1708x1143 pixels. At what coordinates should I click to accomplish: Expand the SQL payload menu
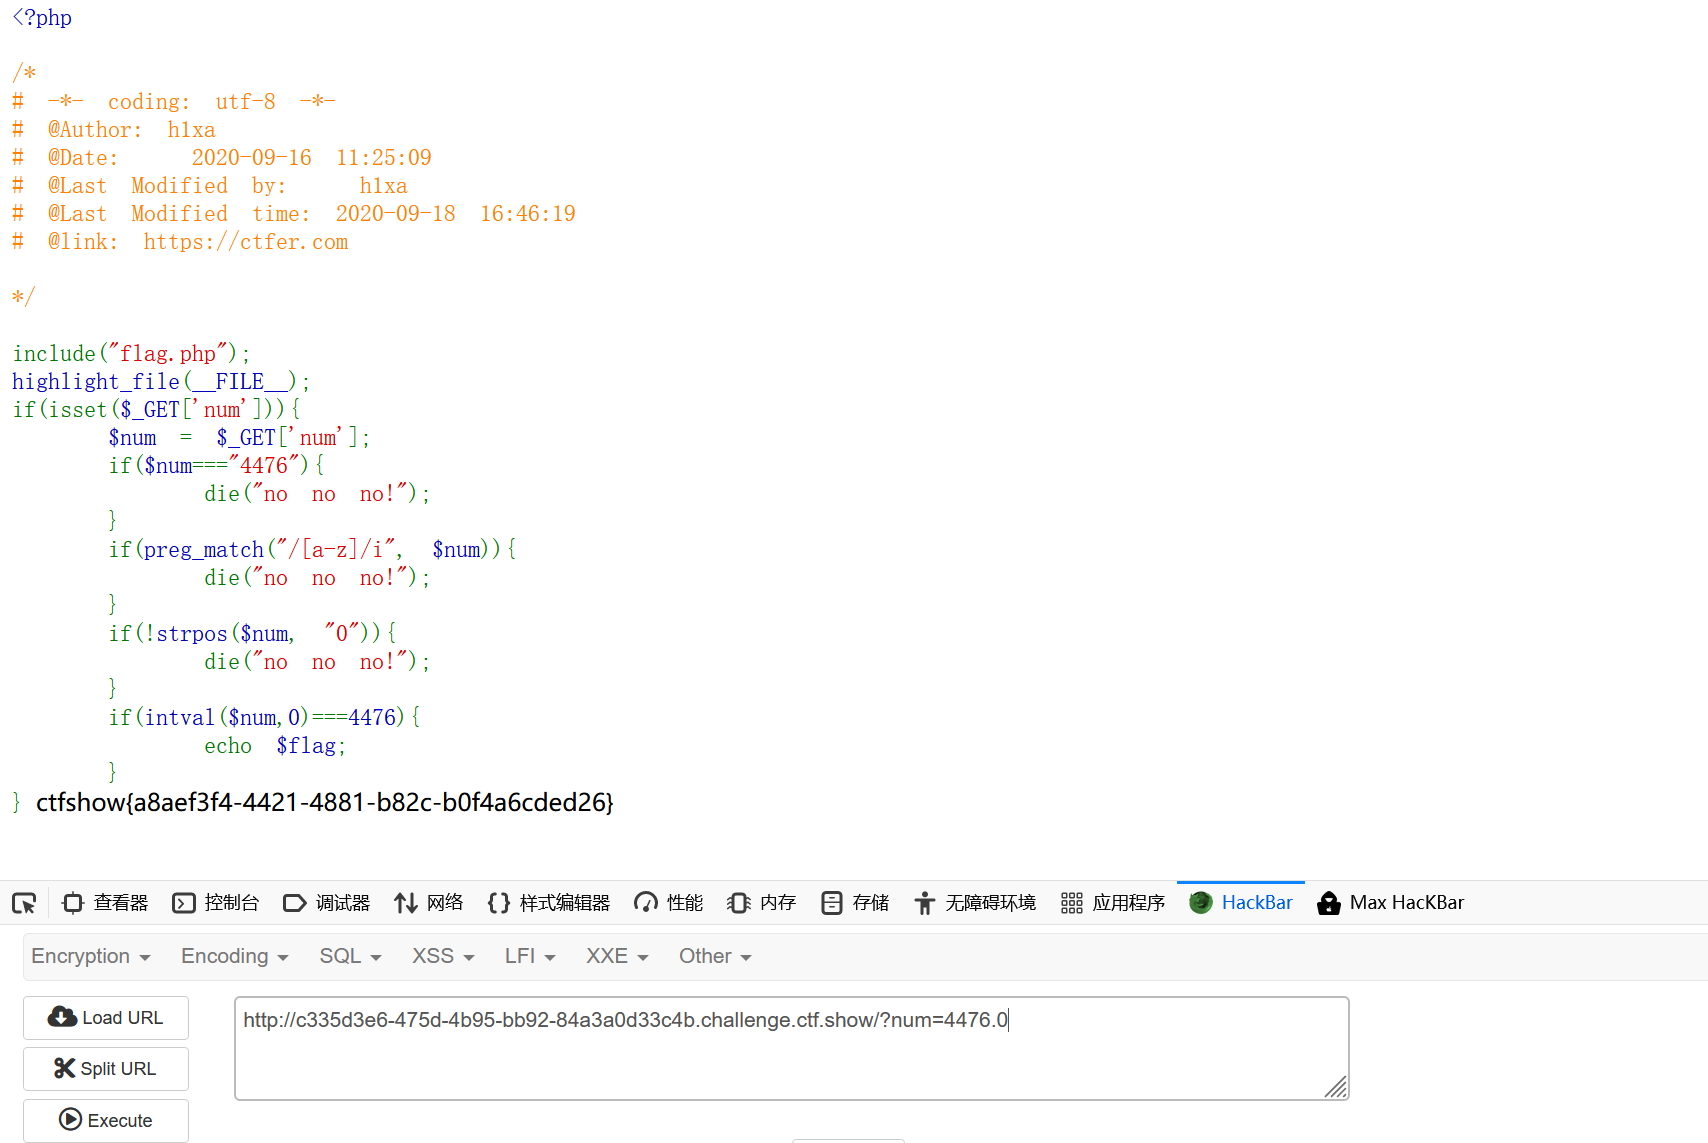pyautogui.click(x=349, y=956)
